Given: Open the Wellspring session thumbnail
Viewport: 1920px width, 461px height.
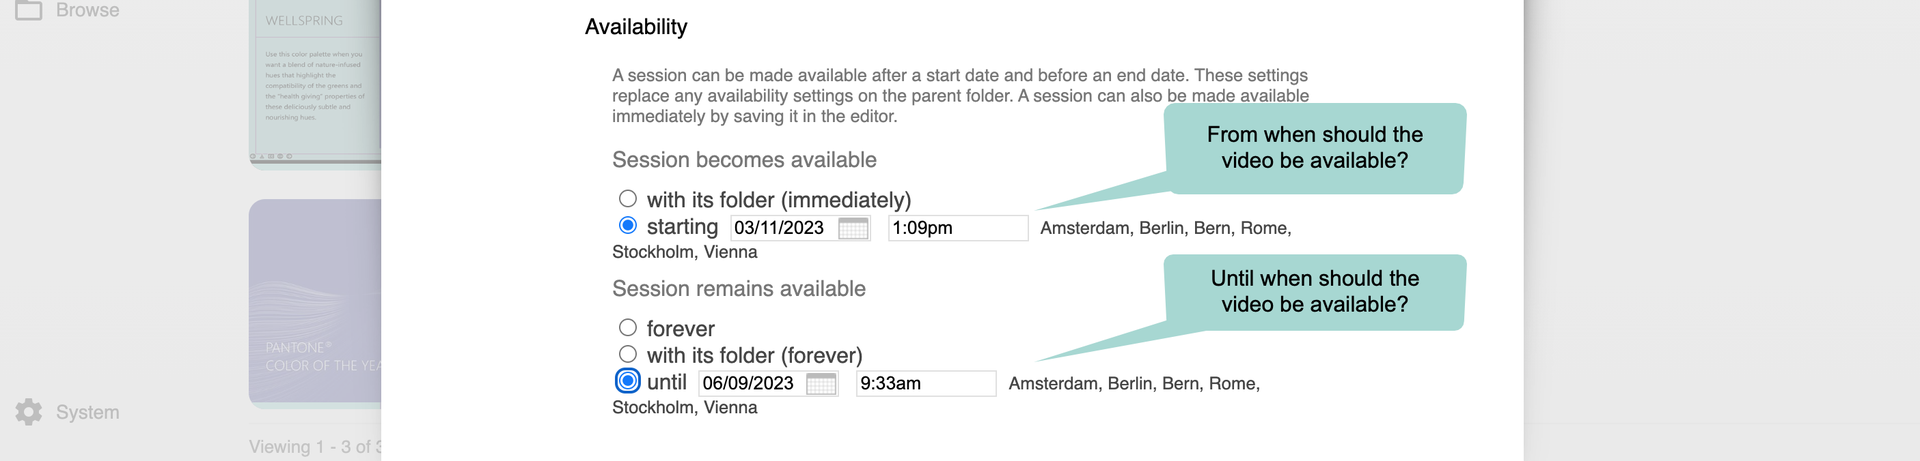Looking at the screenshot, I should (x=315, y=85).
